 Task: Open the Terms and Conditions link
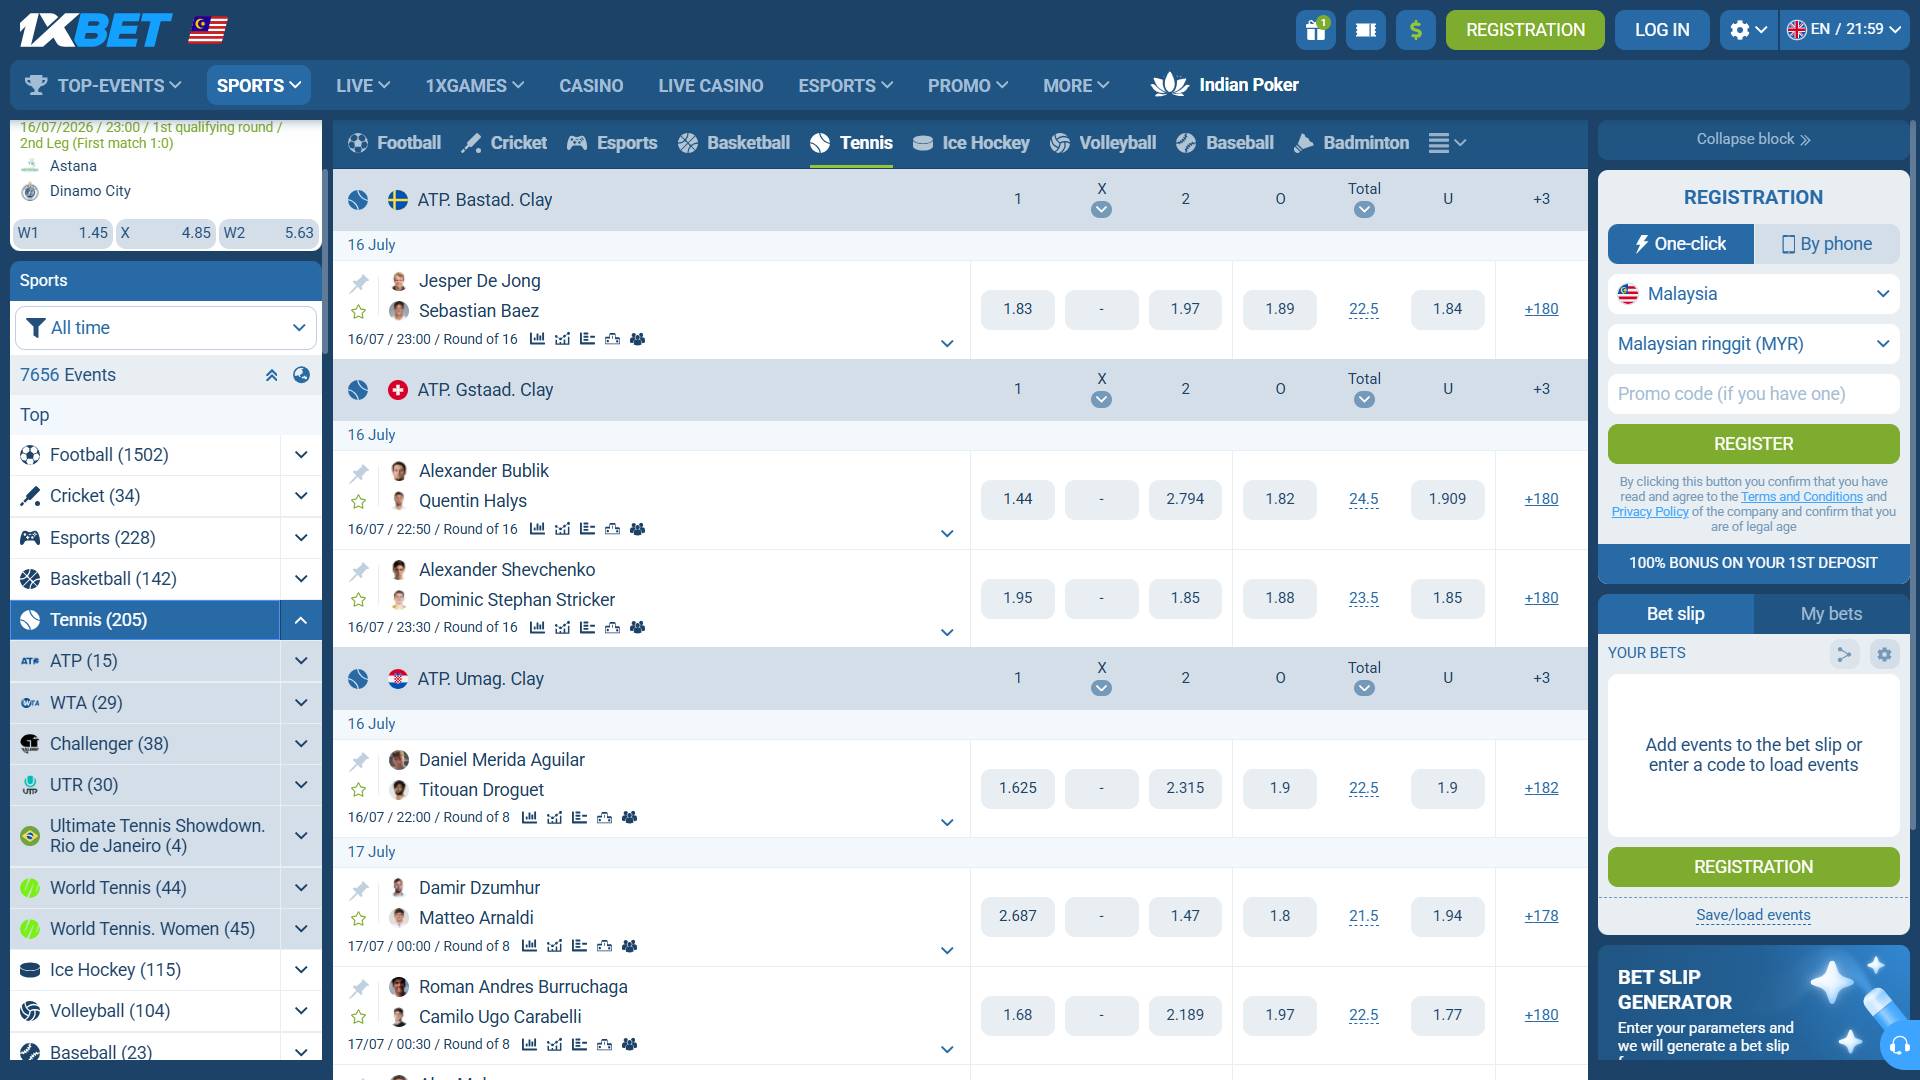(1801, 497)
